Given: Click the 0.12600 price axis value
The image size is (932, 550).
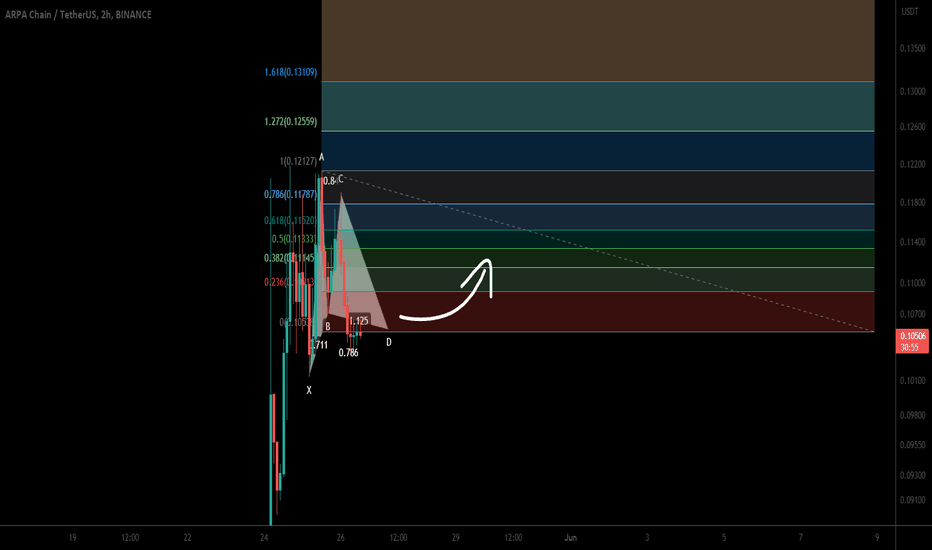Looking at the screenshot, I should coord(912,127).
